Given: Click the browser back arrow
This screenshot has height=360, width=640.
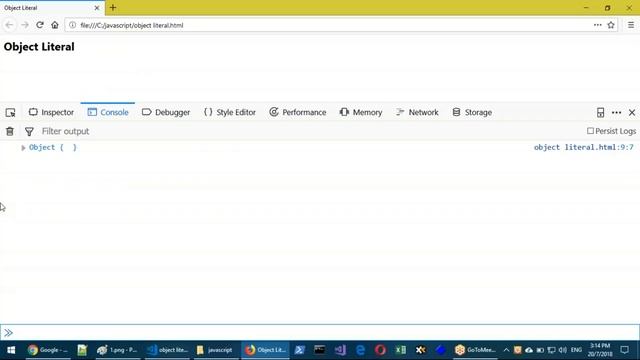Looking at the screenshot, I should [x=9, y=25].
